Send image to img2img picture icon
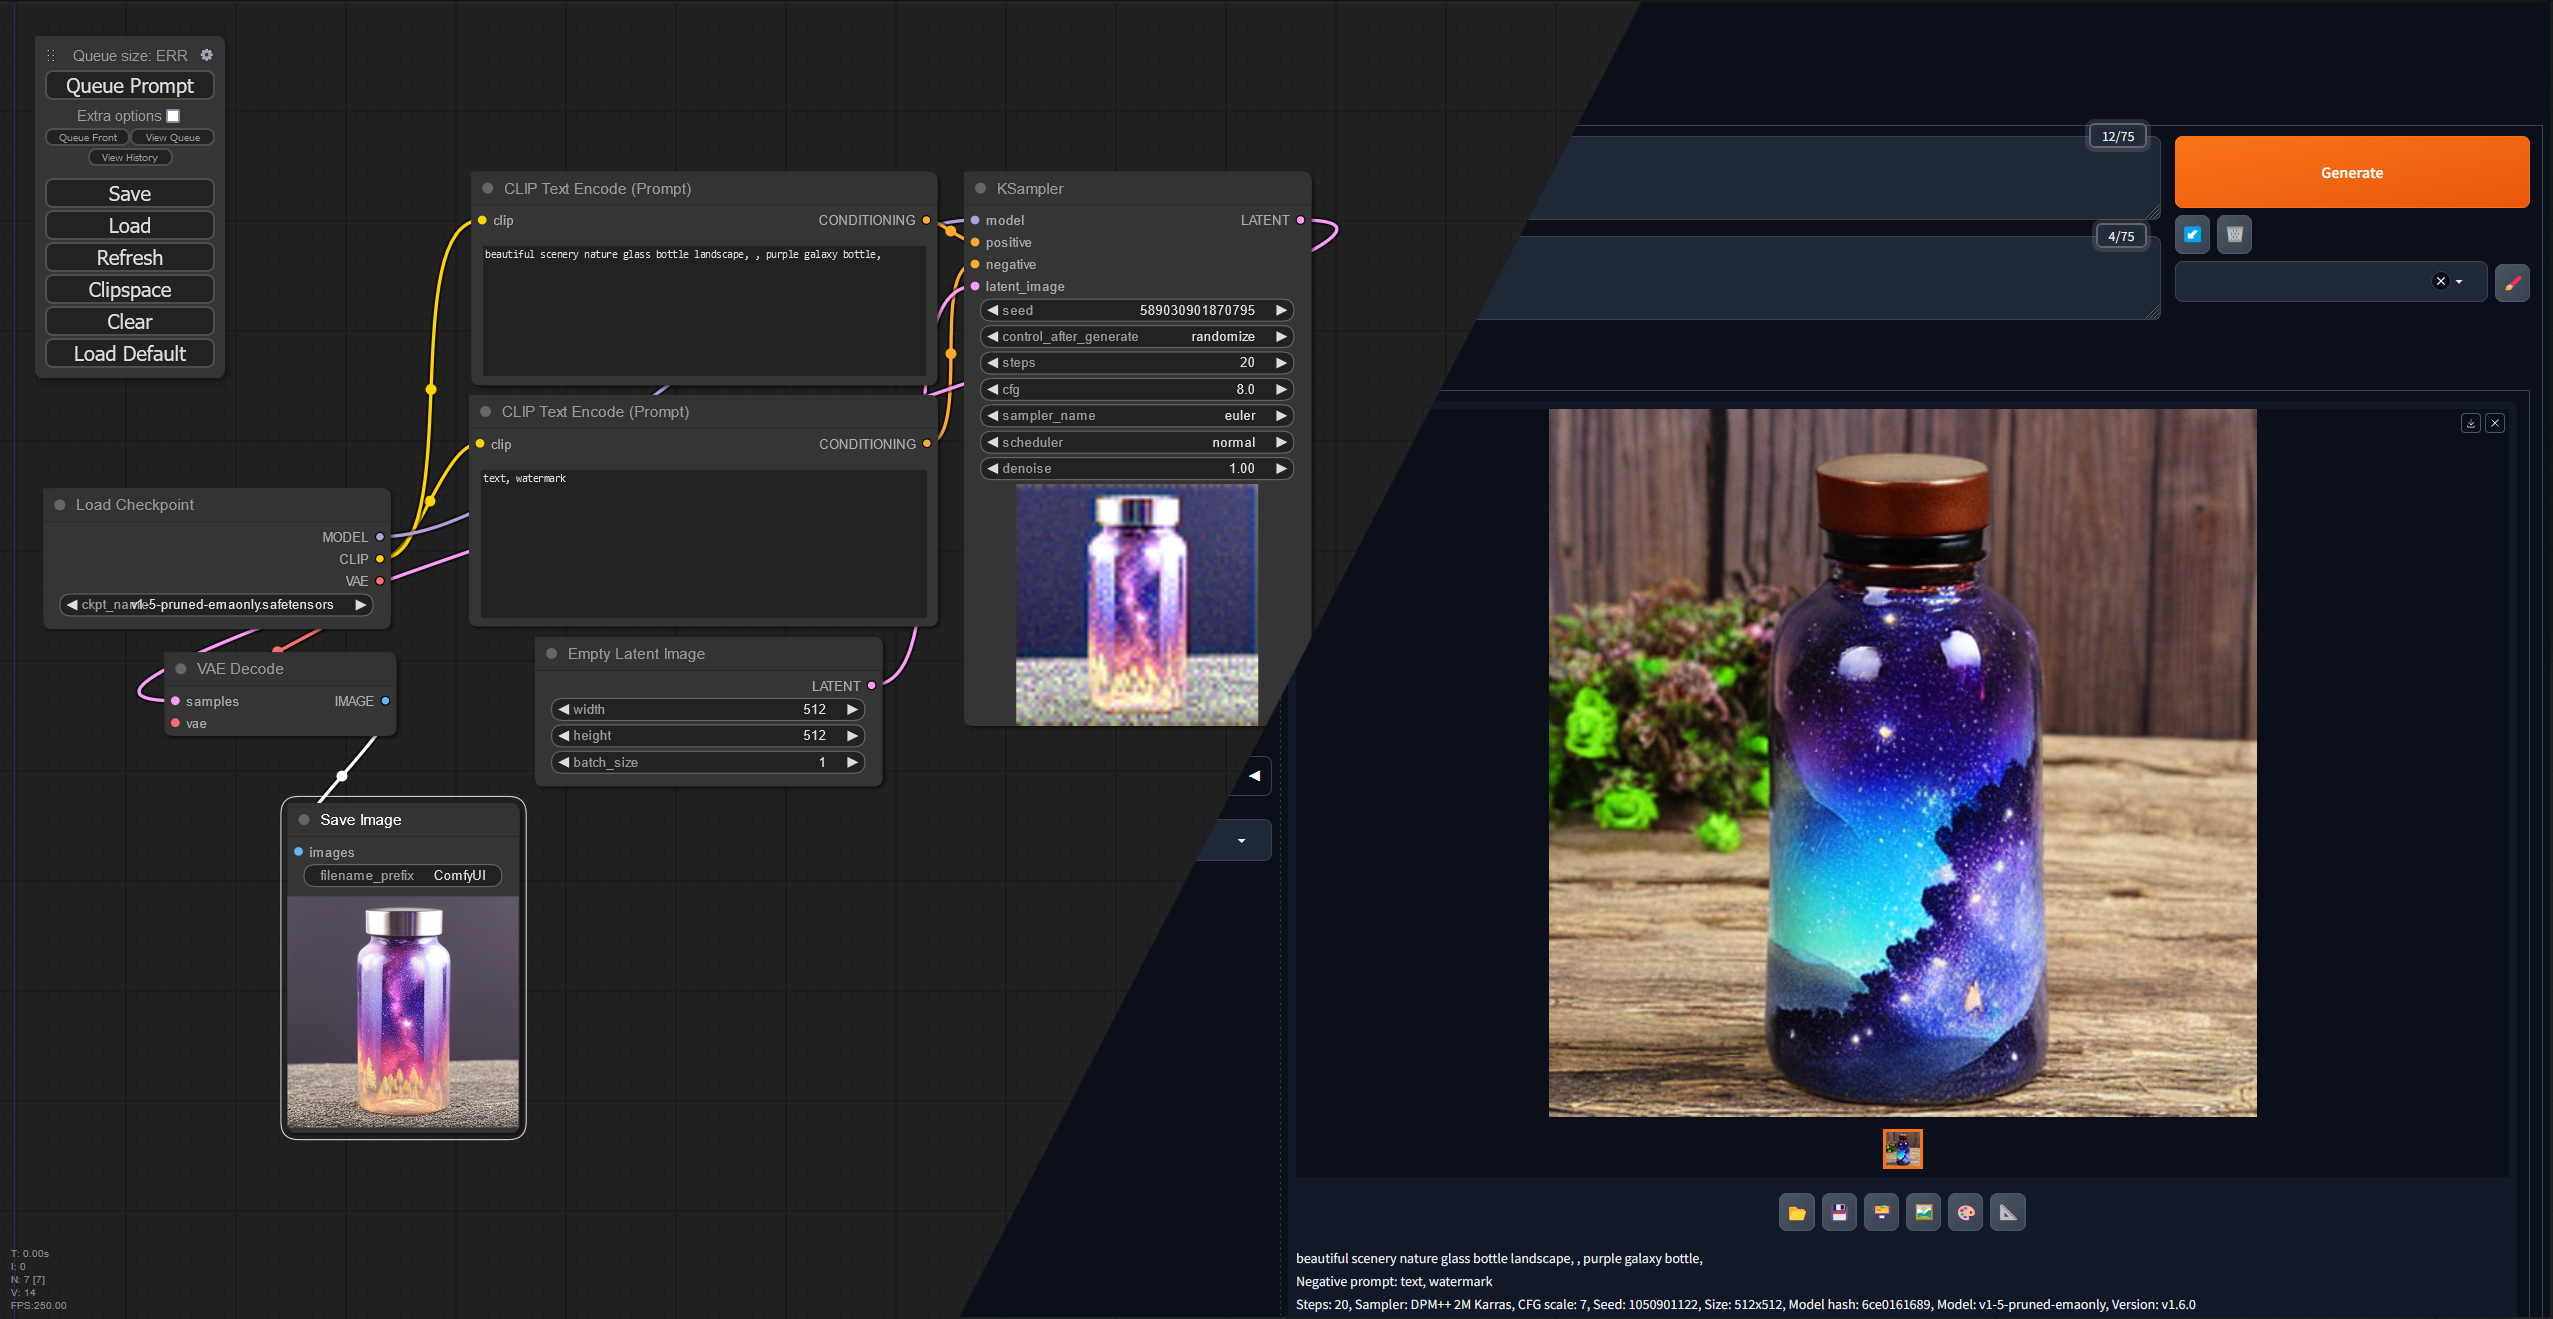 [x=1923, y=1213]
